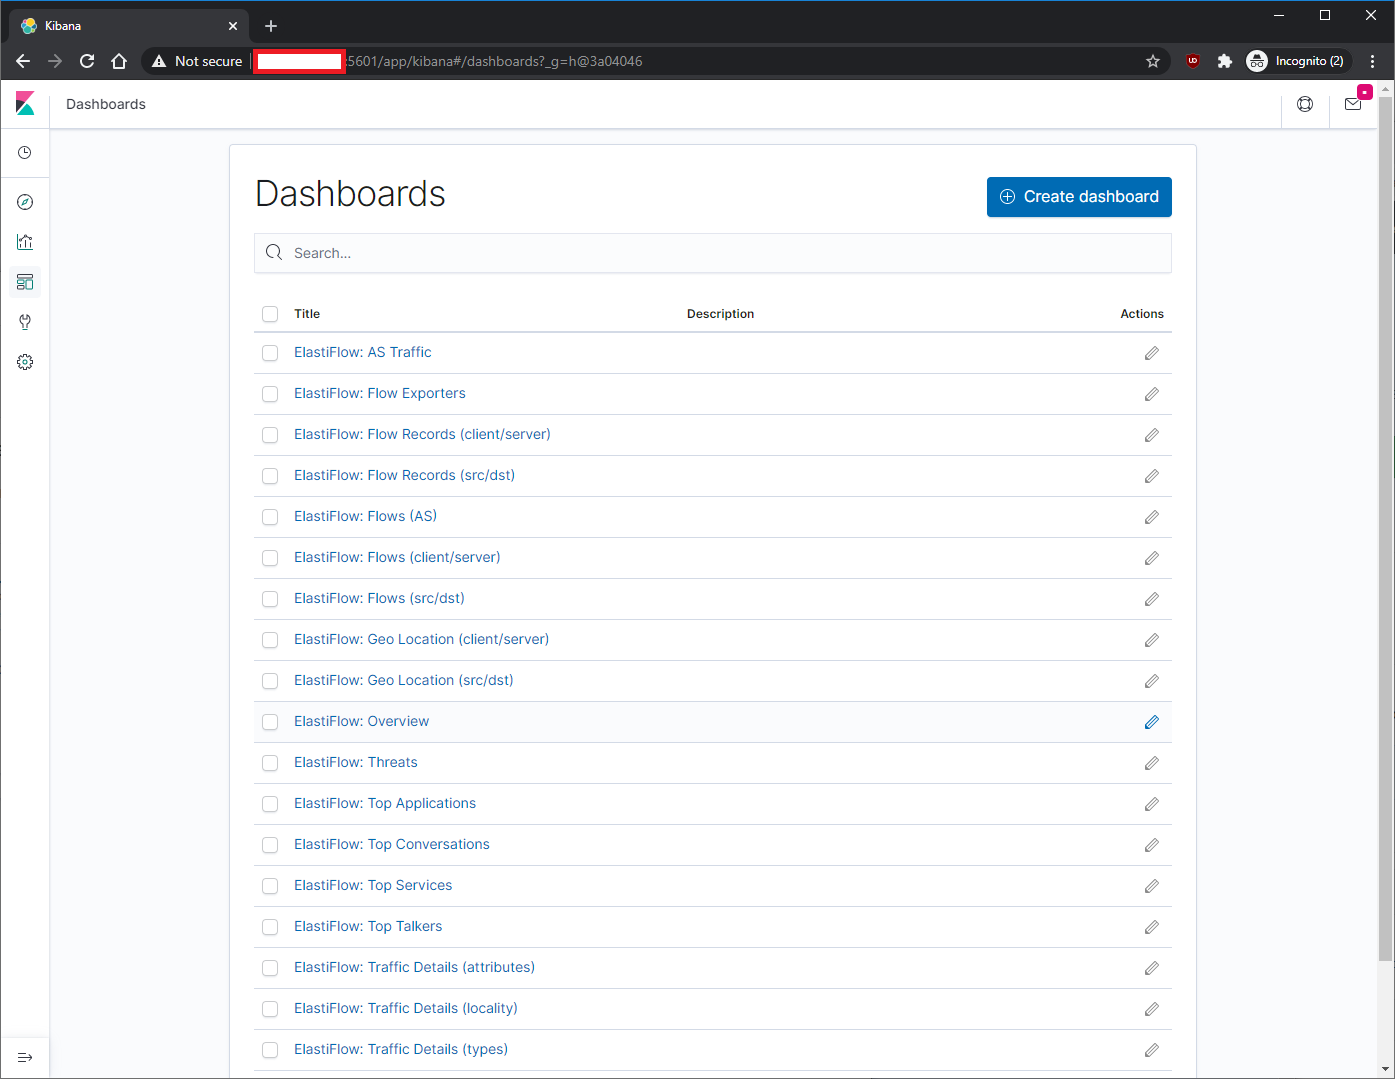Open Management using the gear icon
The image size is (1395, 1079).
click(25, 361)
